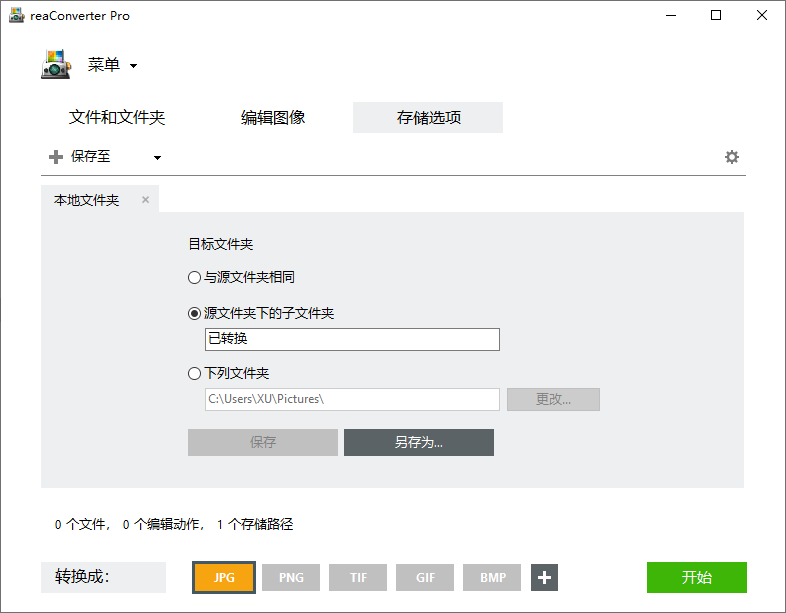Viewport: 786px width, 613px height.
Task: Set BMP as conversion format
Action: [x=492, y=578]
